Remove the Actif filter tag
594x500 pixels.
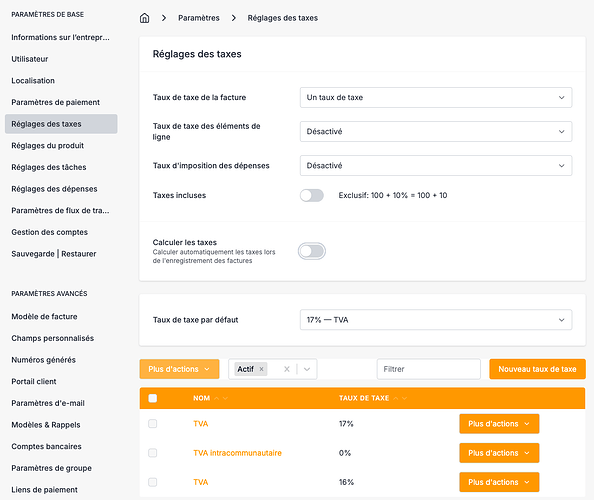(261, 369)
